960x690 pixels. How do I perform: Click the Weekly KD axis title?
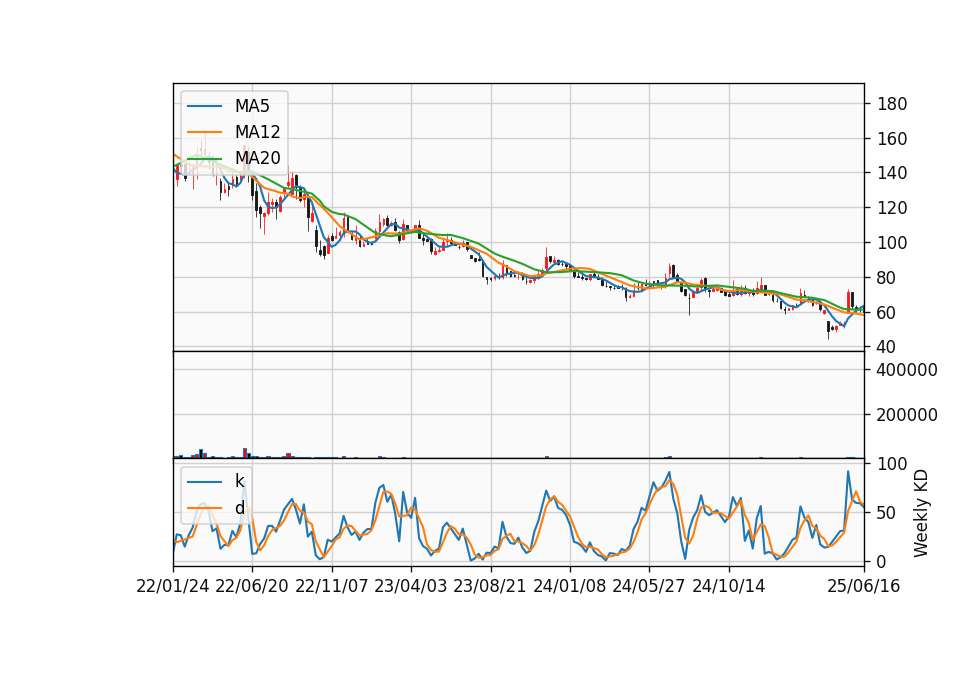point(921,513)
